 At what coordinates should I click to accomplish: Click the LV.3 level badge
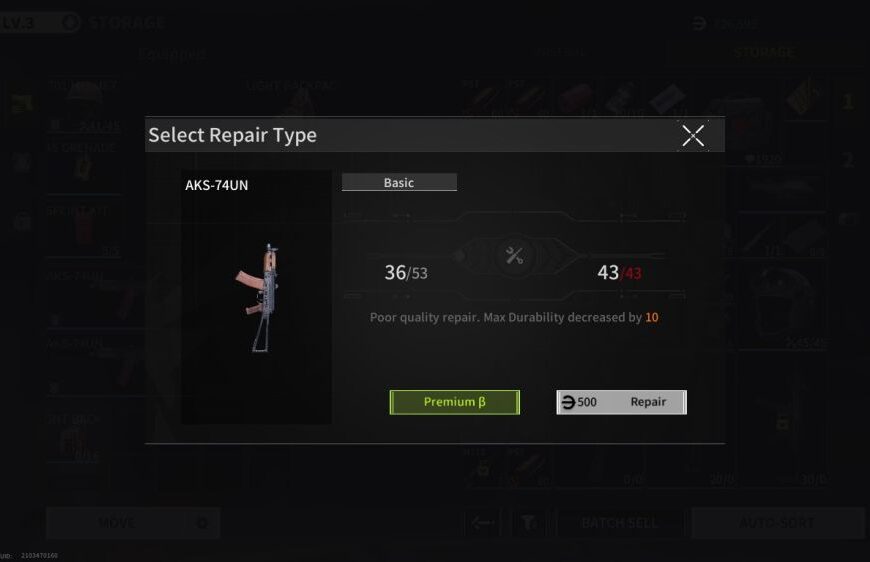18,23
